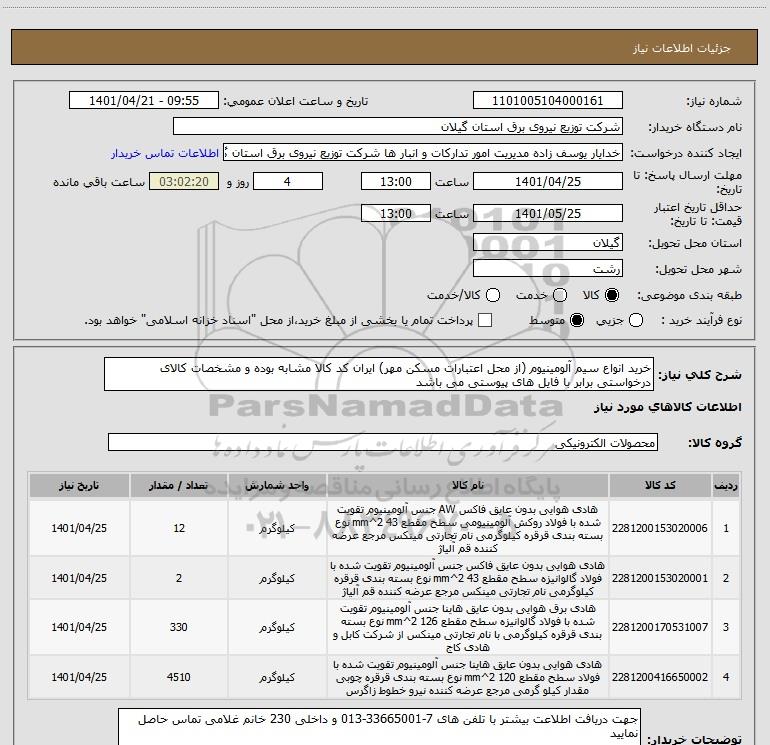Click row 1 item name with AW
This screenshot has width=770, height=745.
click(x=467, y=528)
